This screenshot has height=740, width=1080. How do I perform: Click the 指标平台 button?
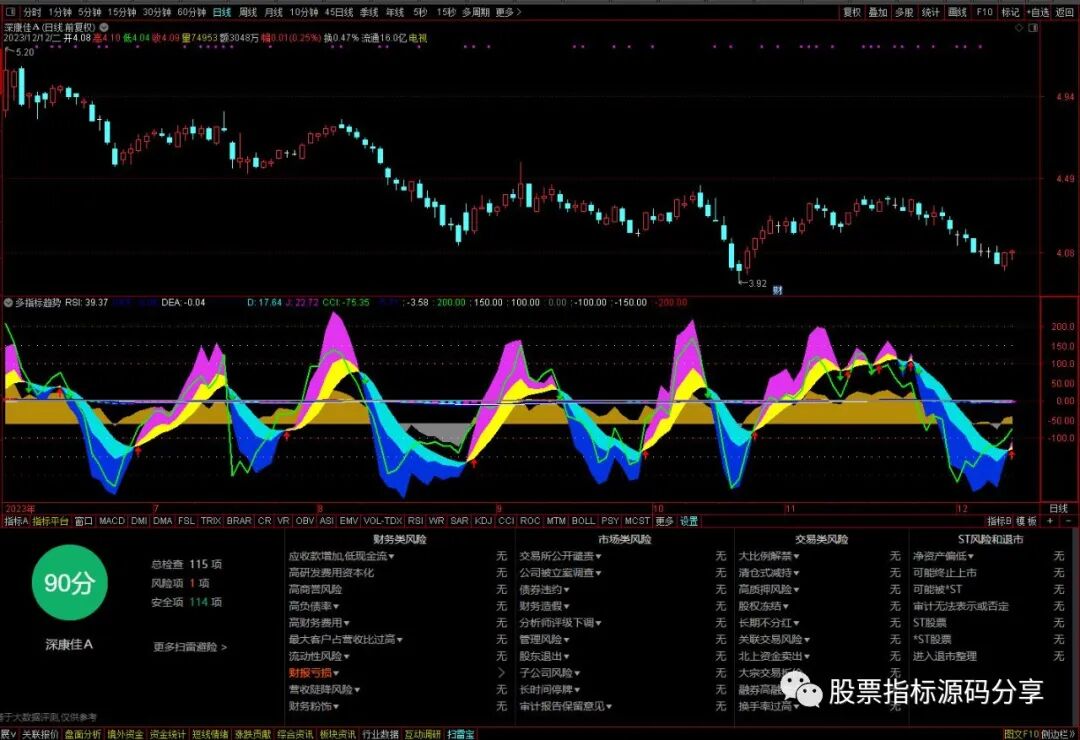pos(51,521)
